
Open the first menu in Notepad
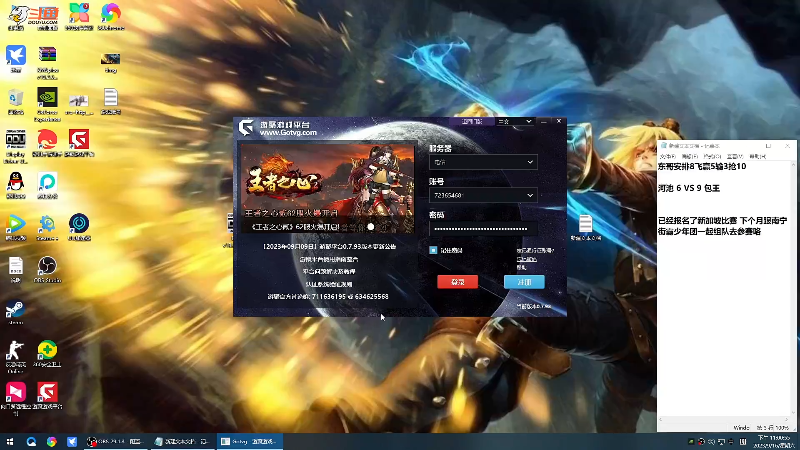(667, 156)
